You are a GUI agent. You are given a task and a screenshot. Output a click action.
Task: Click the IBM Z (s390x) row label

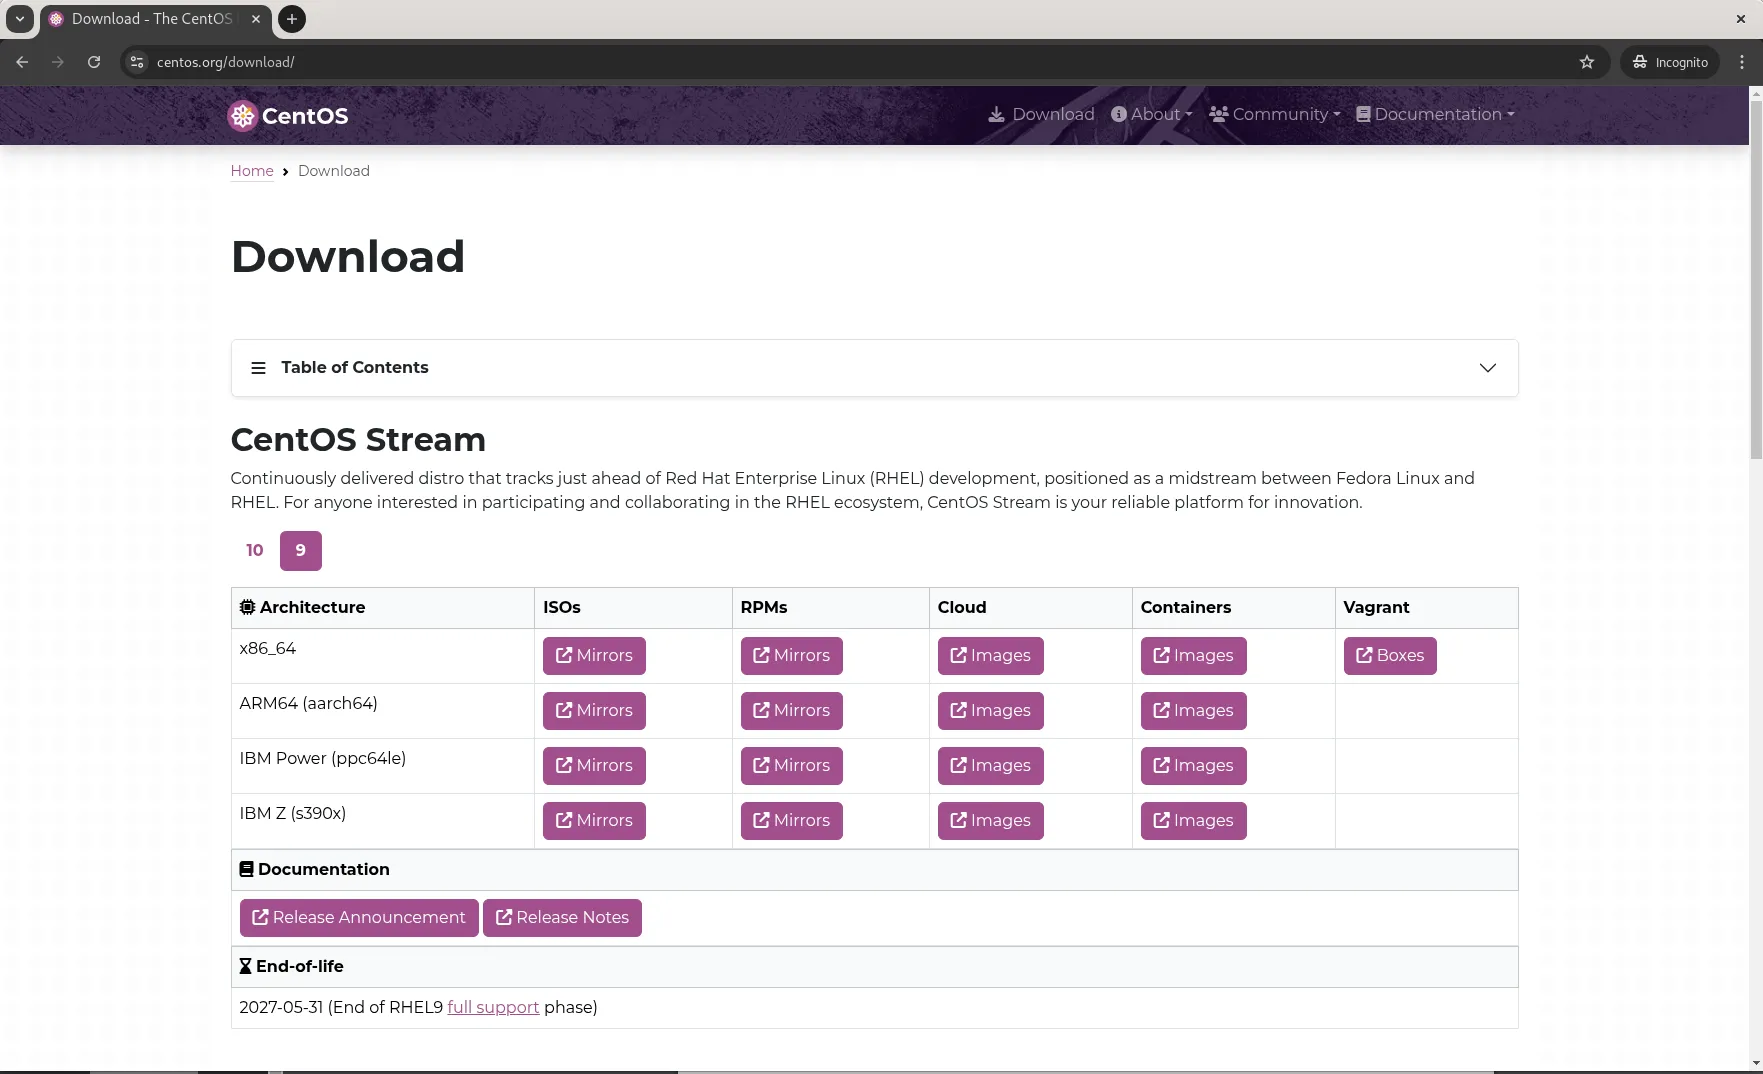[292, 814]
